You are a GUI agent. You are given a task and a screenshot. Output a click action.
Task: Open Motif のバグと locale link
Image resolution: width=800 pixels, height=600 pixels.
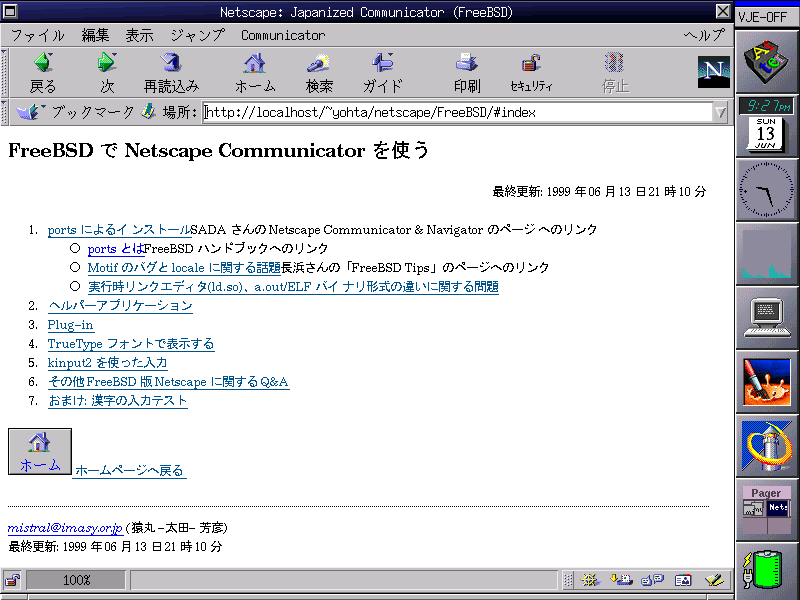point(184,267)
